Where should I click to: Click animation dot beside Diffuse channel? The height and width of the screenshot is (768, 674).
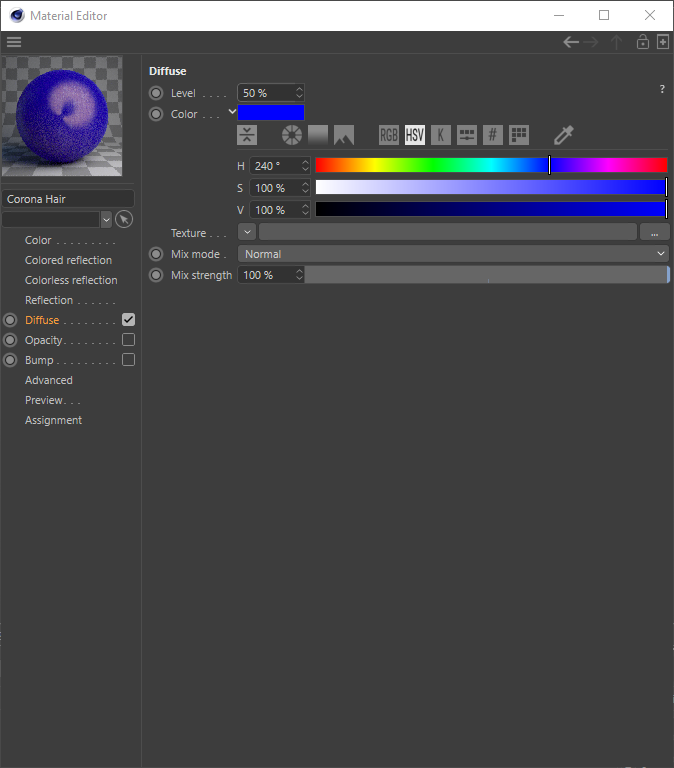[10, 320]
